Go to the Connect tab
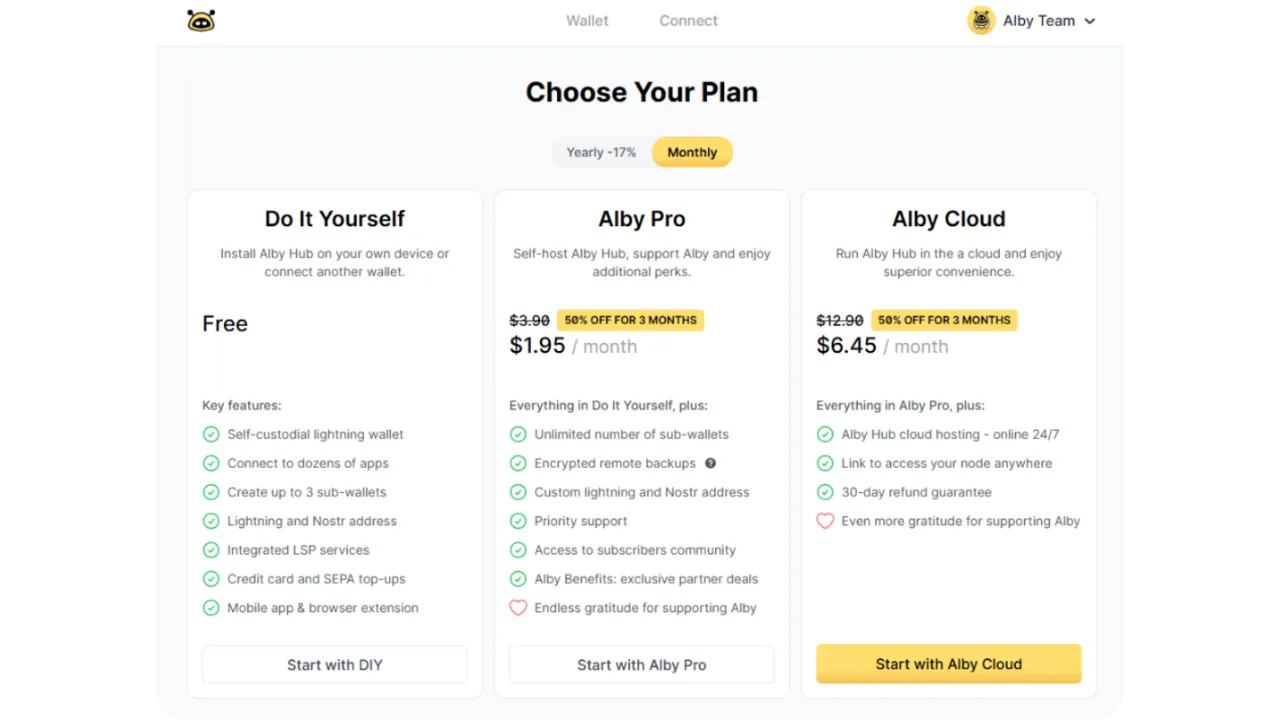Viewport: 1280px width, 720px height. 688,20
